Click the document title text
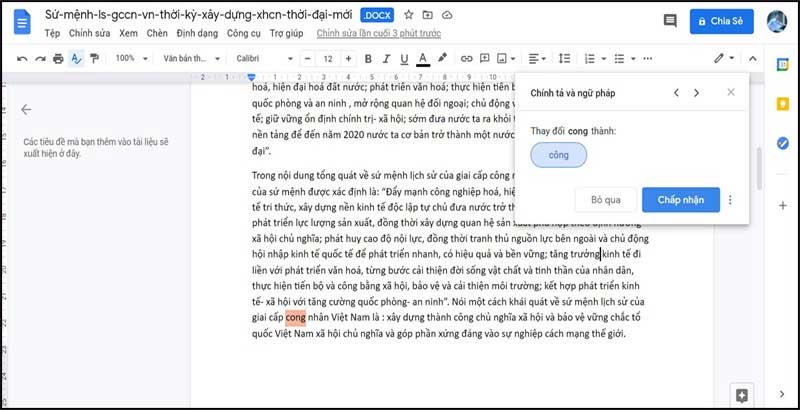The image size is (800, 410). 198,15
